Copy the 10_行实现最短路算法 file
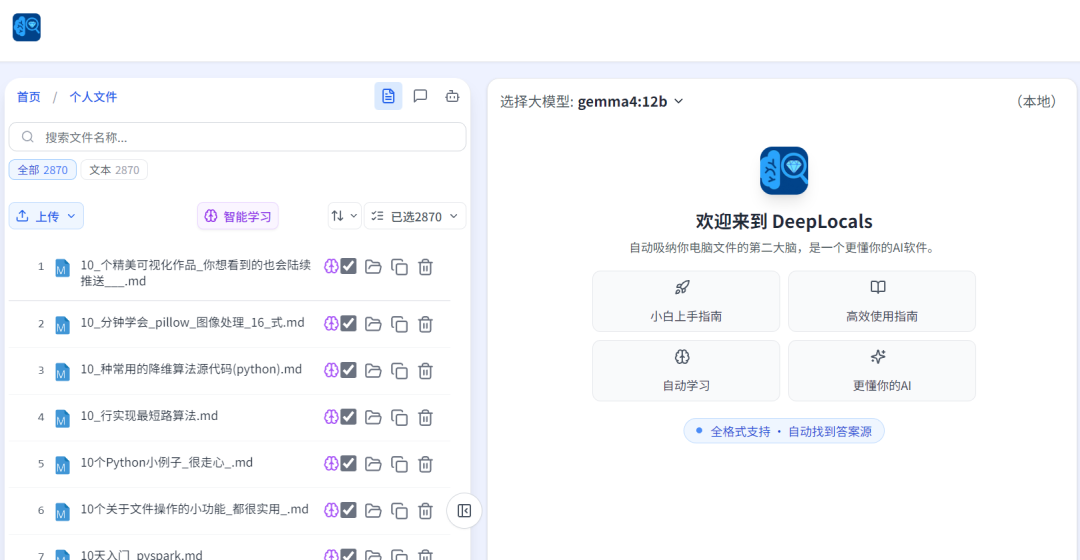This screenshot has width=1080, height=560. pyautogui.click(x=399, y=417)
